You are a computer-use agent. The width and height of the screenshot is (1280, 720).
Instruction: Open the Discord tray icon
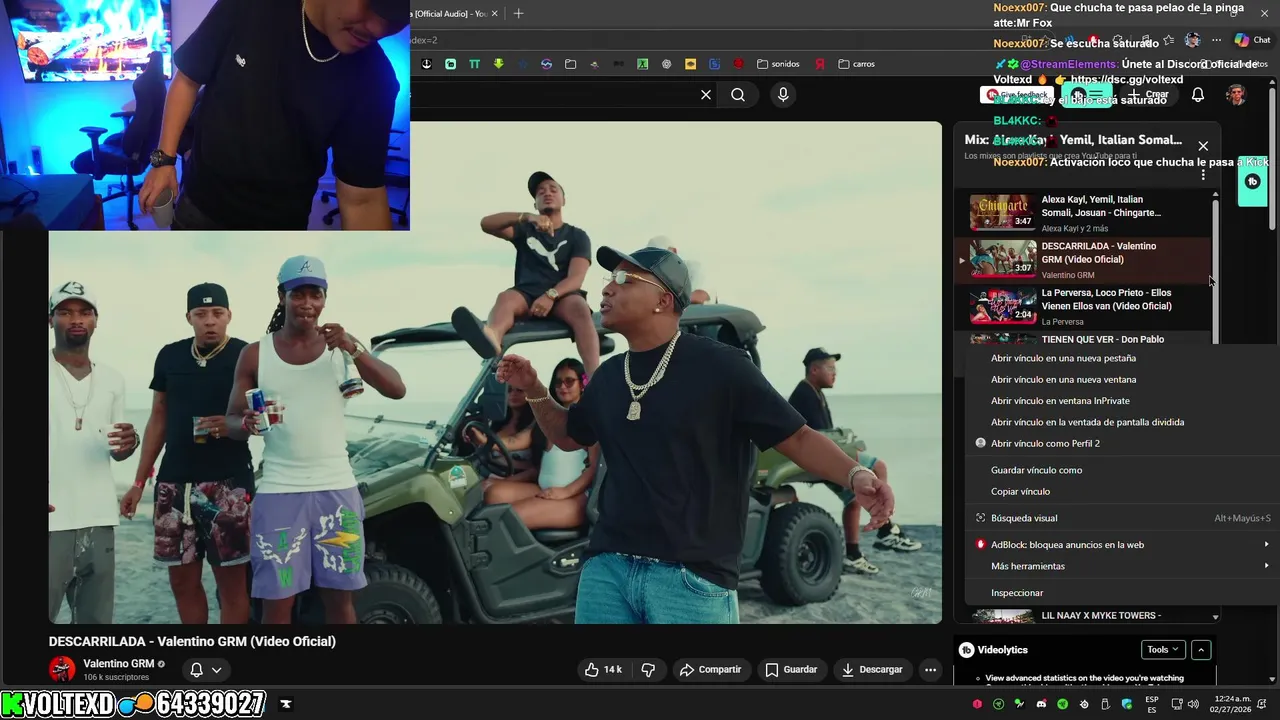pyautogui.click(x=1042, y=704)
